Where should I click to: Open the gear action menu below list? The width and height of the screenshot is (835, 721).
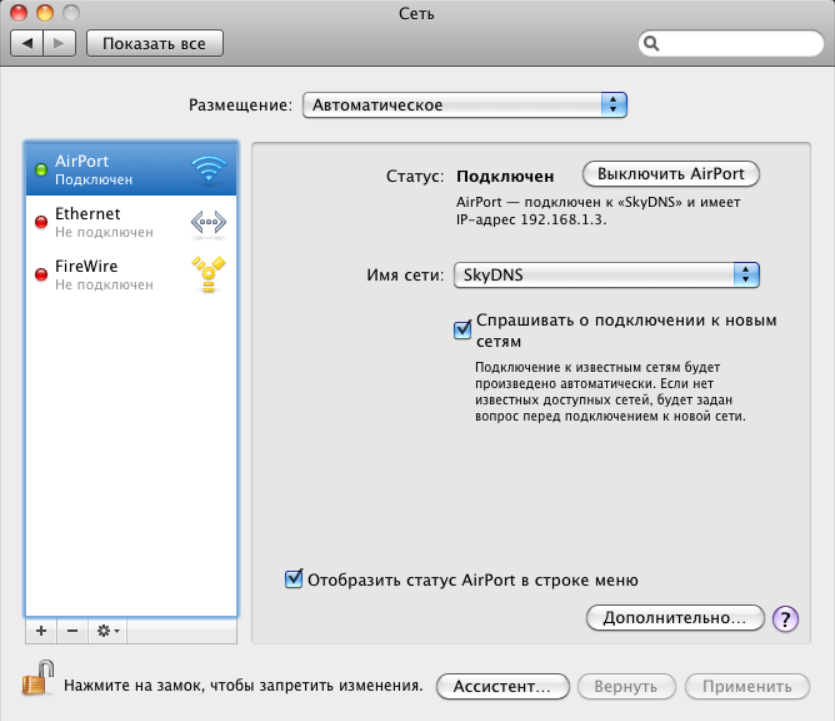pos(106,631)
